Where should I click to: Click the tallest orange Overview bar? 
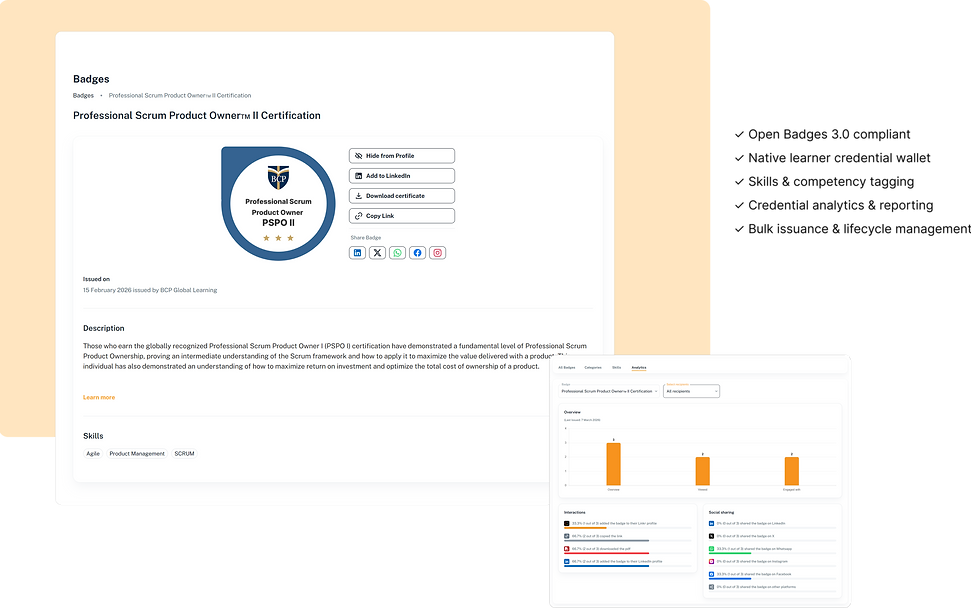click(613, 464)
